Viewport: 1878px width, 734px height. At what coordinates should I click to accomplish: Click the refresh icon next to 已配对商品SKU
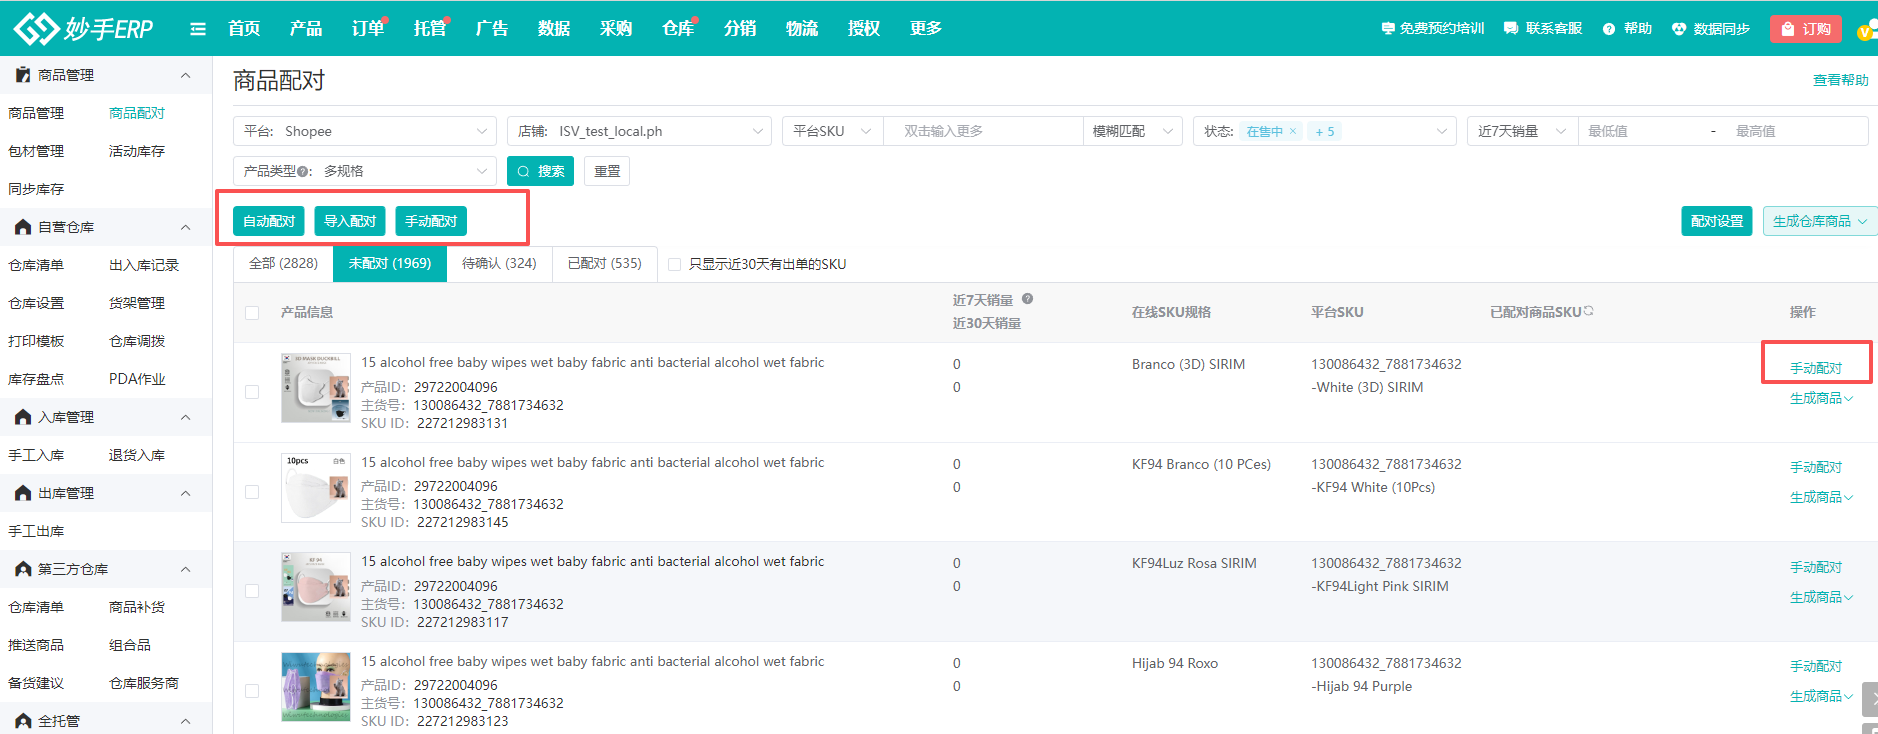pos(1588,311)
